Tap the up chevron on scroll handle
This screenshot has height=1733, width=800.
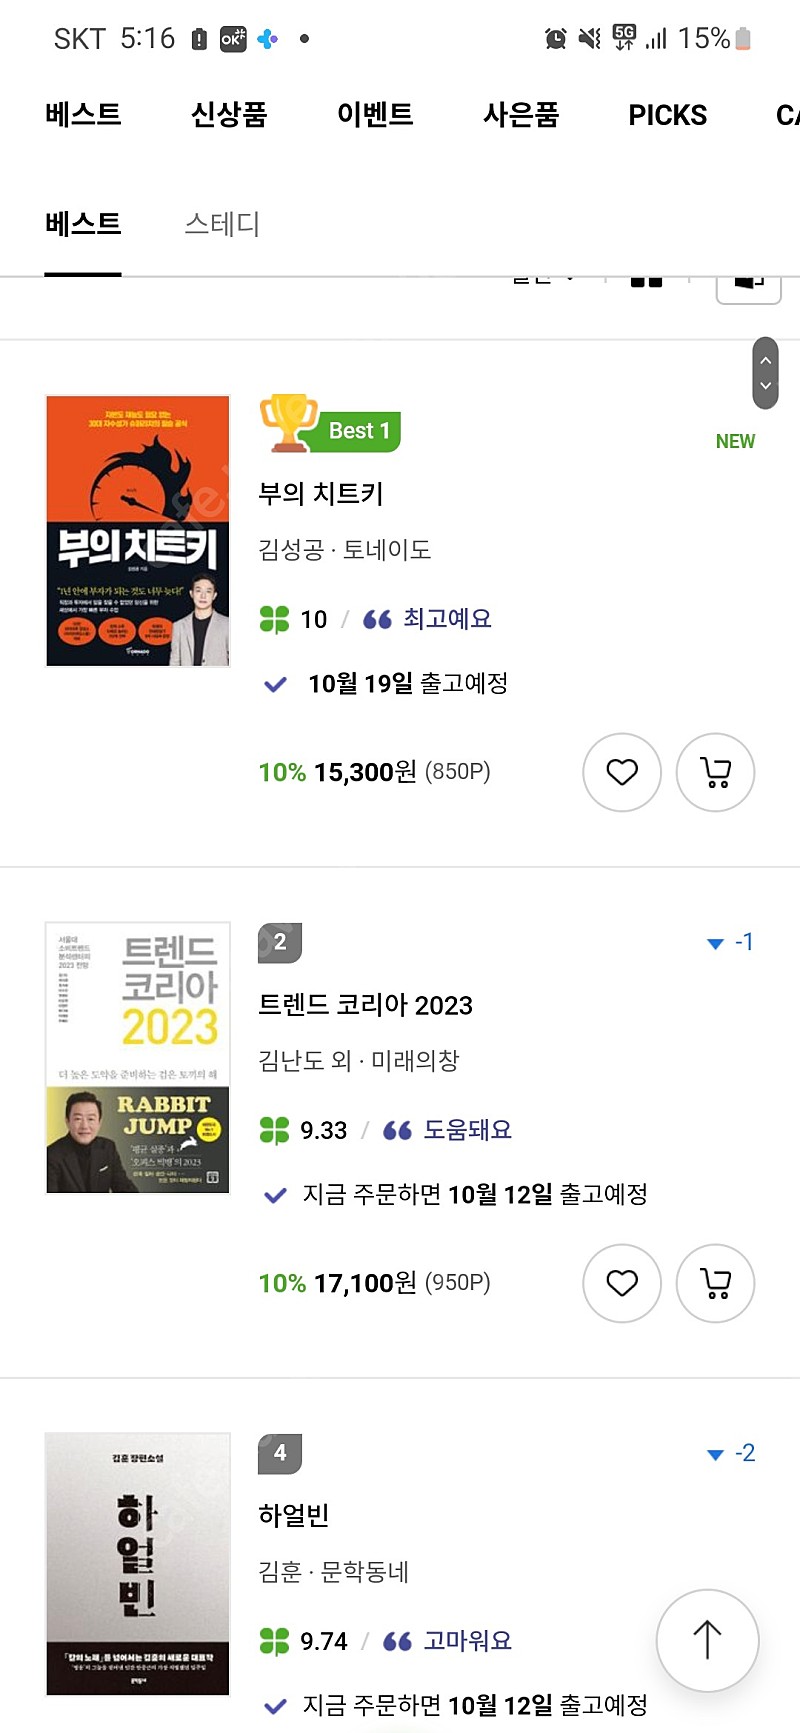click(x=766, y=360)
